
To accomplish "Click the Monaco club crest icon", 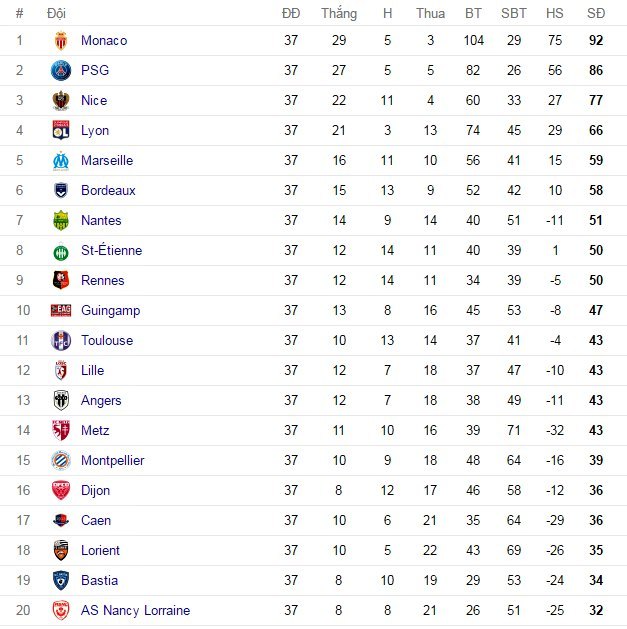I will click(61, 41).
